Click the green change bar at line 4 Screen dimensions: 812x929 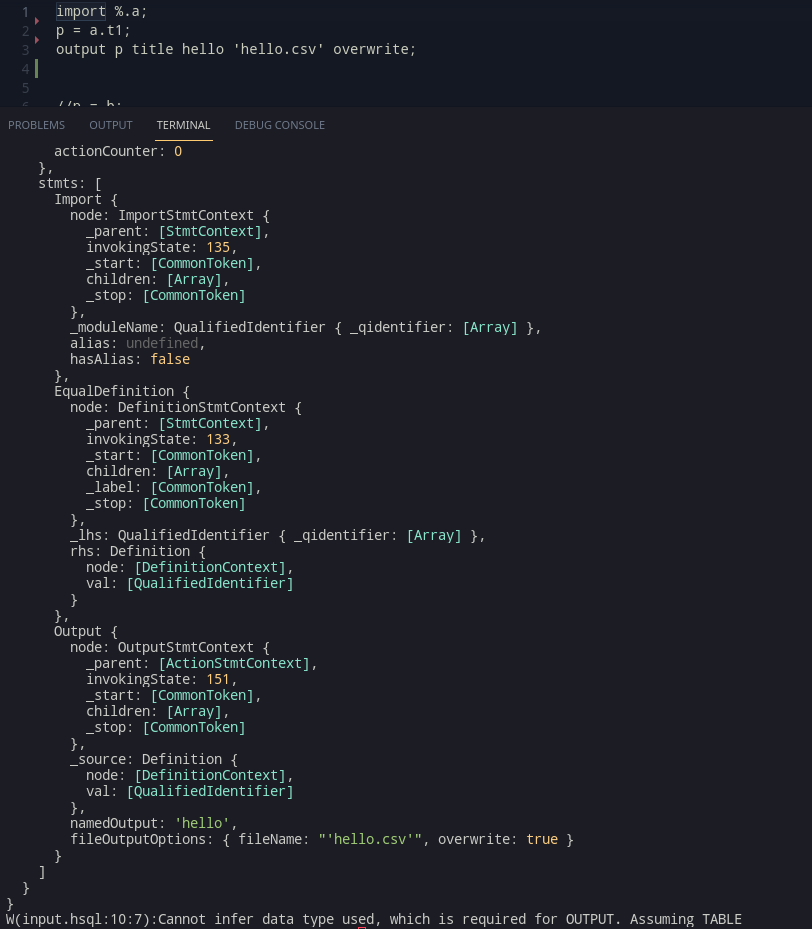click(37, 69)
